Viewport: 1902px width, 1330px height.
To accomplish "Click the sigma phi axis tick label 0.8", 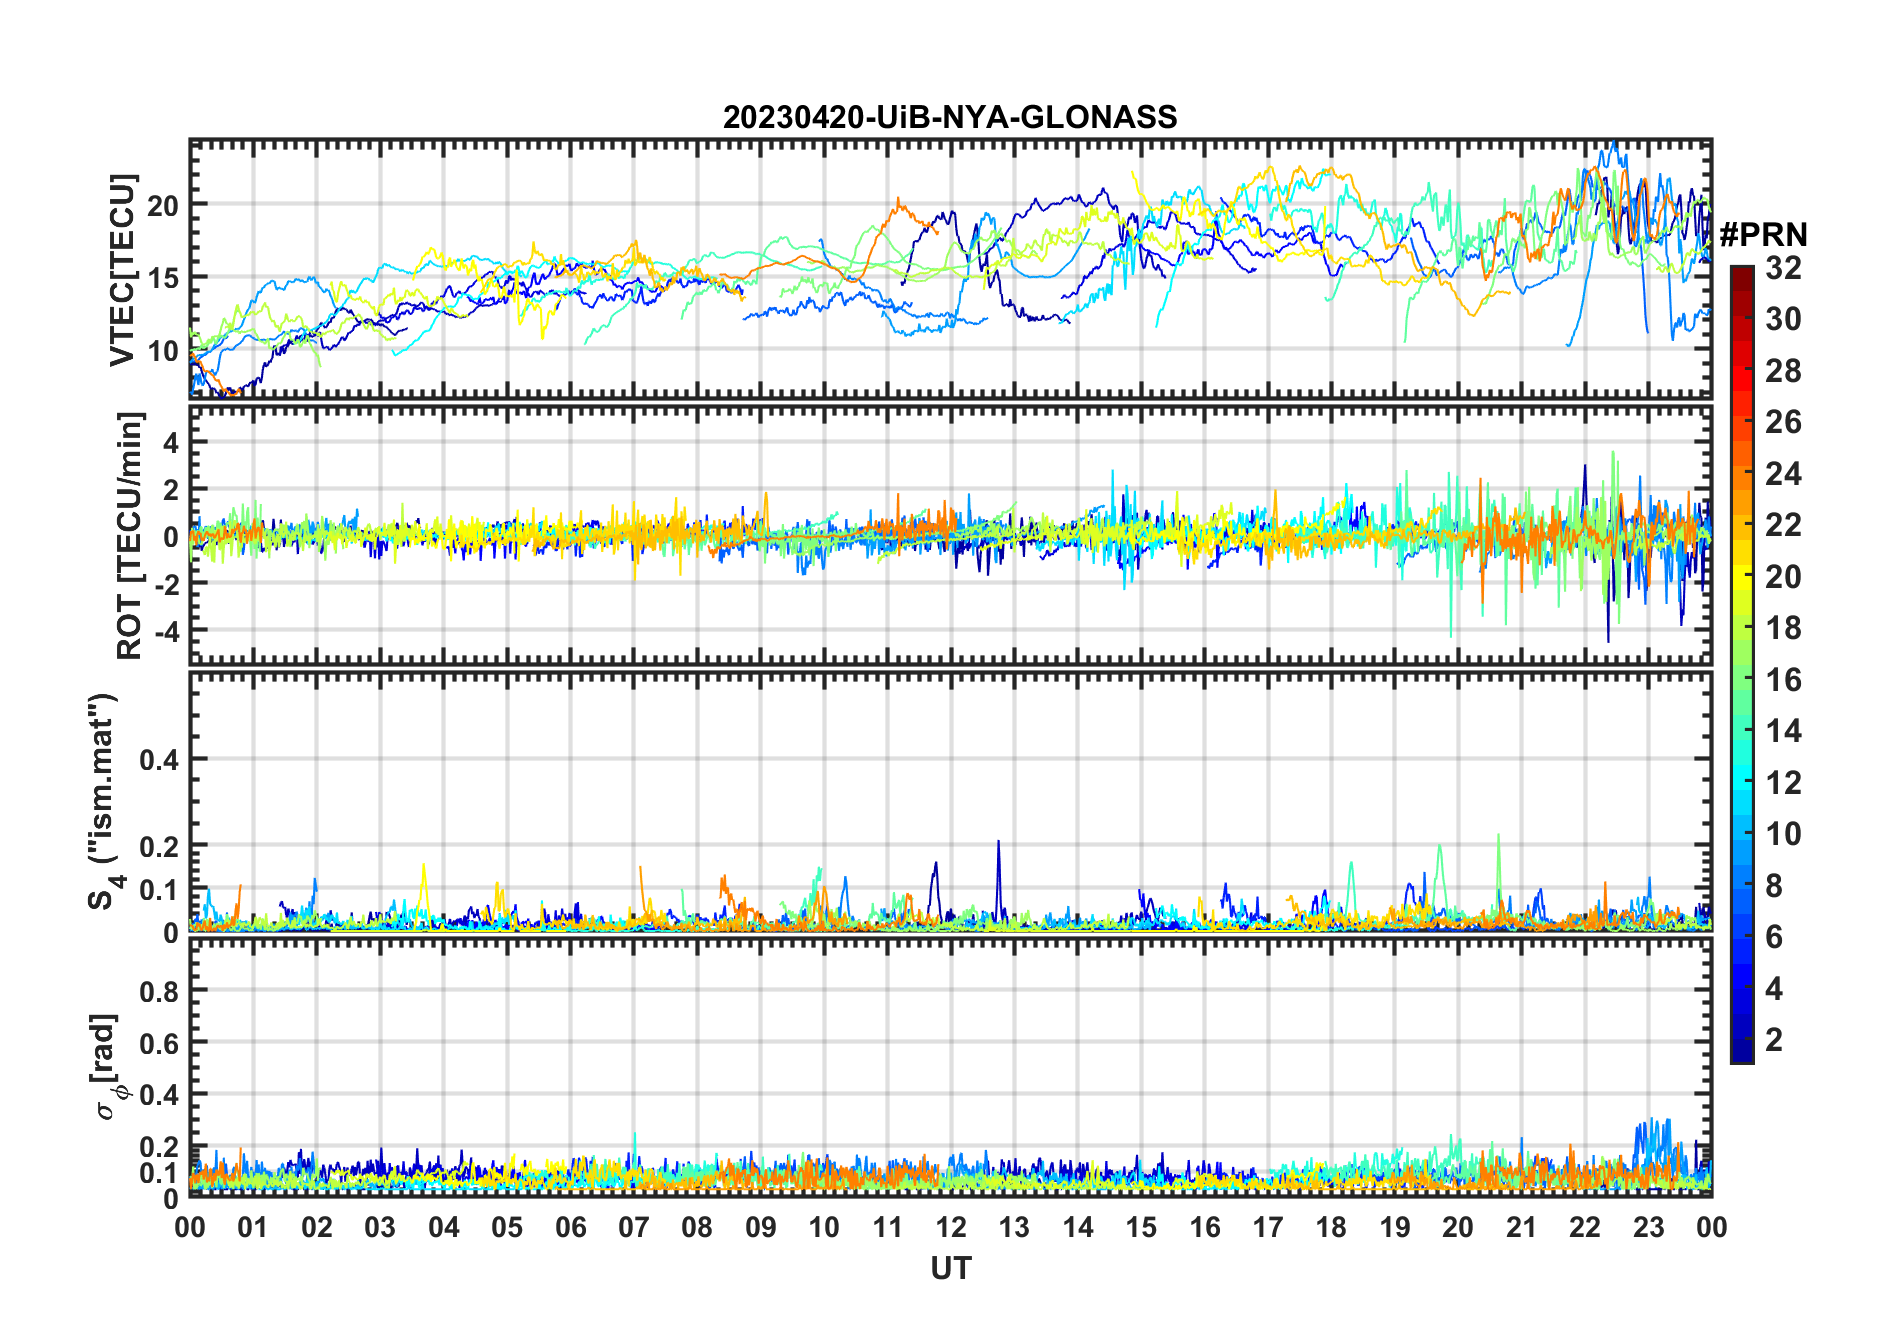I will click(159, 991).
